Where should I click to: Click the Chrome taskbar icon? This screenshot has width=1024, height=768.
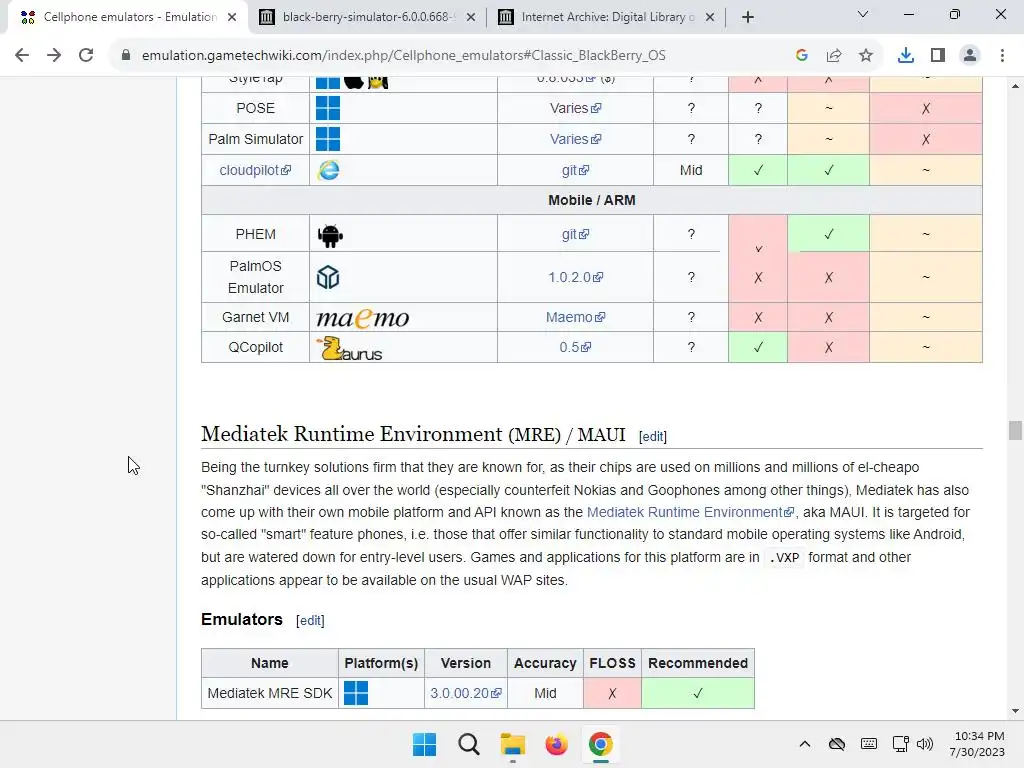click(x=601, y=744)
